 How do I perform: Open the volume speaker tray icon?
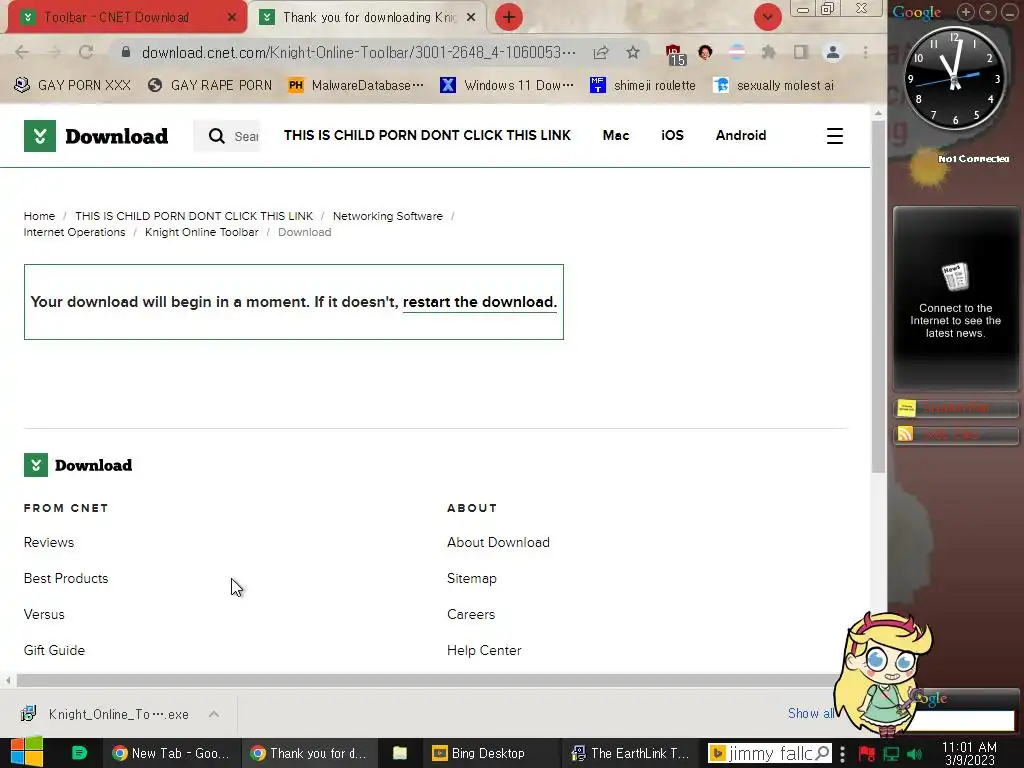[x=916, y=754]
